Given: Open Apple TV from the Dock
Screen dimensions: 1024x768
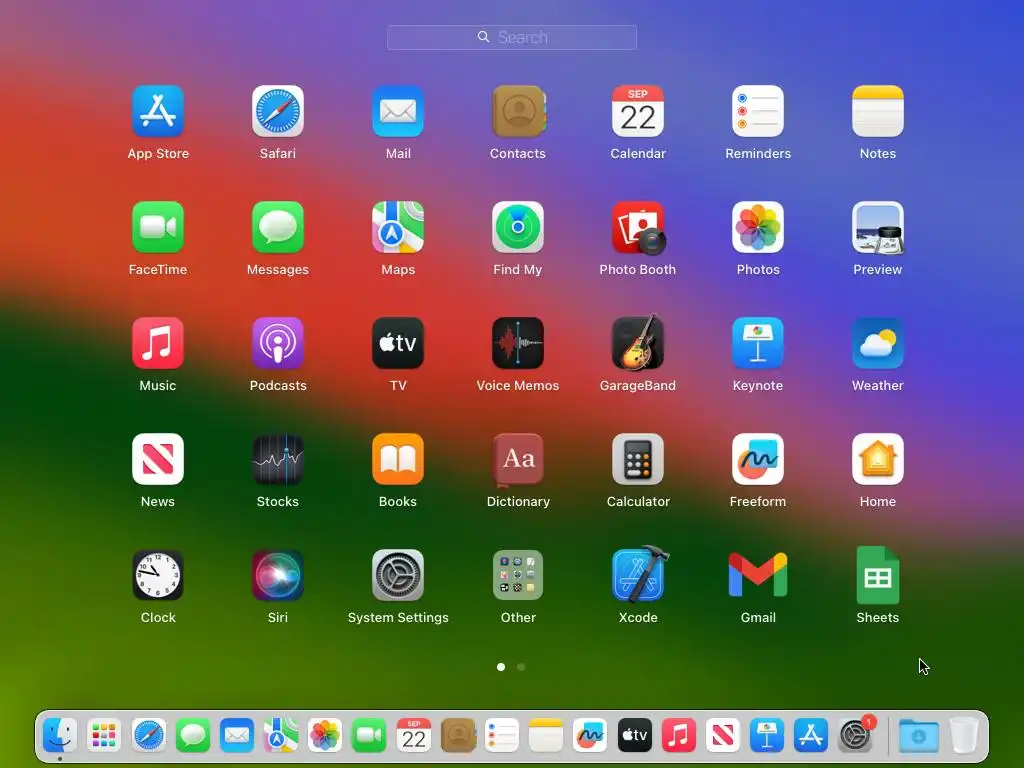Looking at the screenshot, I should coord(635,735).
